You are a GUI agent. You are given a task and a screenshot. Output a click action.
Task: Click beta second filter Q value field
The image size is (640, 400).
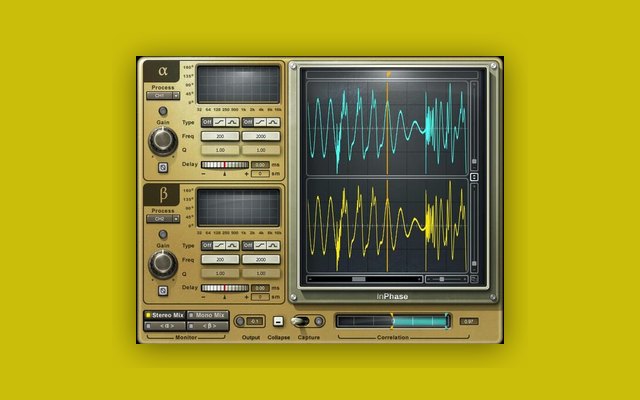[x=261, y=273]
